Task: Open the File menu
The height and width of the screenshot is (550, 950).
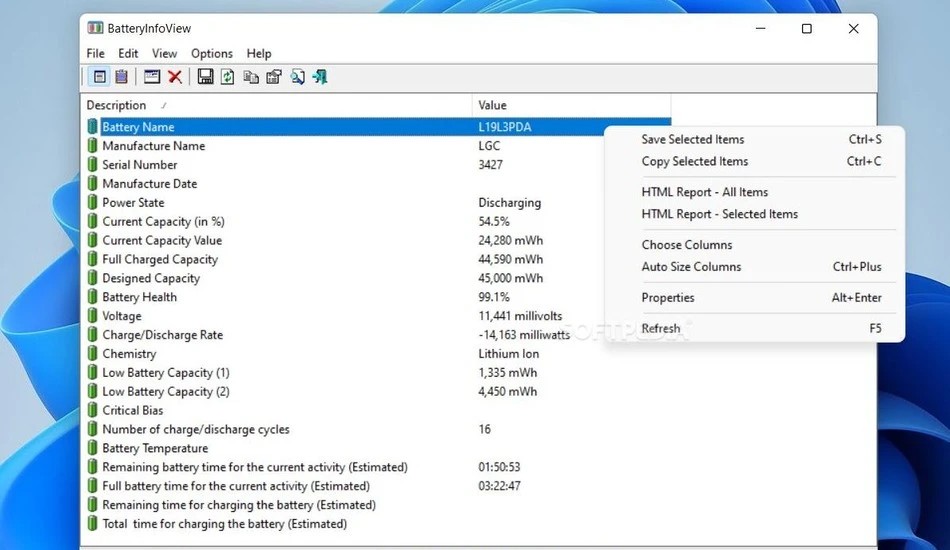Action: click(x=96, y=53)
